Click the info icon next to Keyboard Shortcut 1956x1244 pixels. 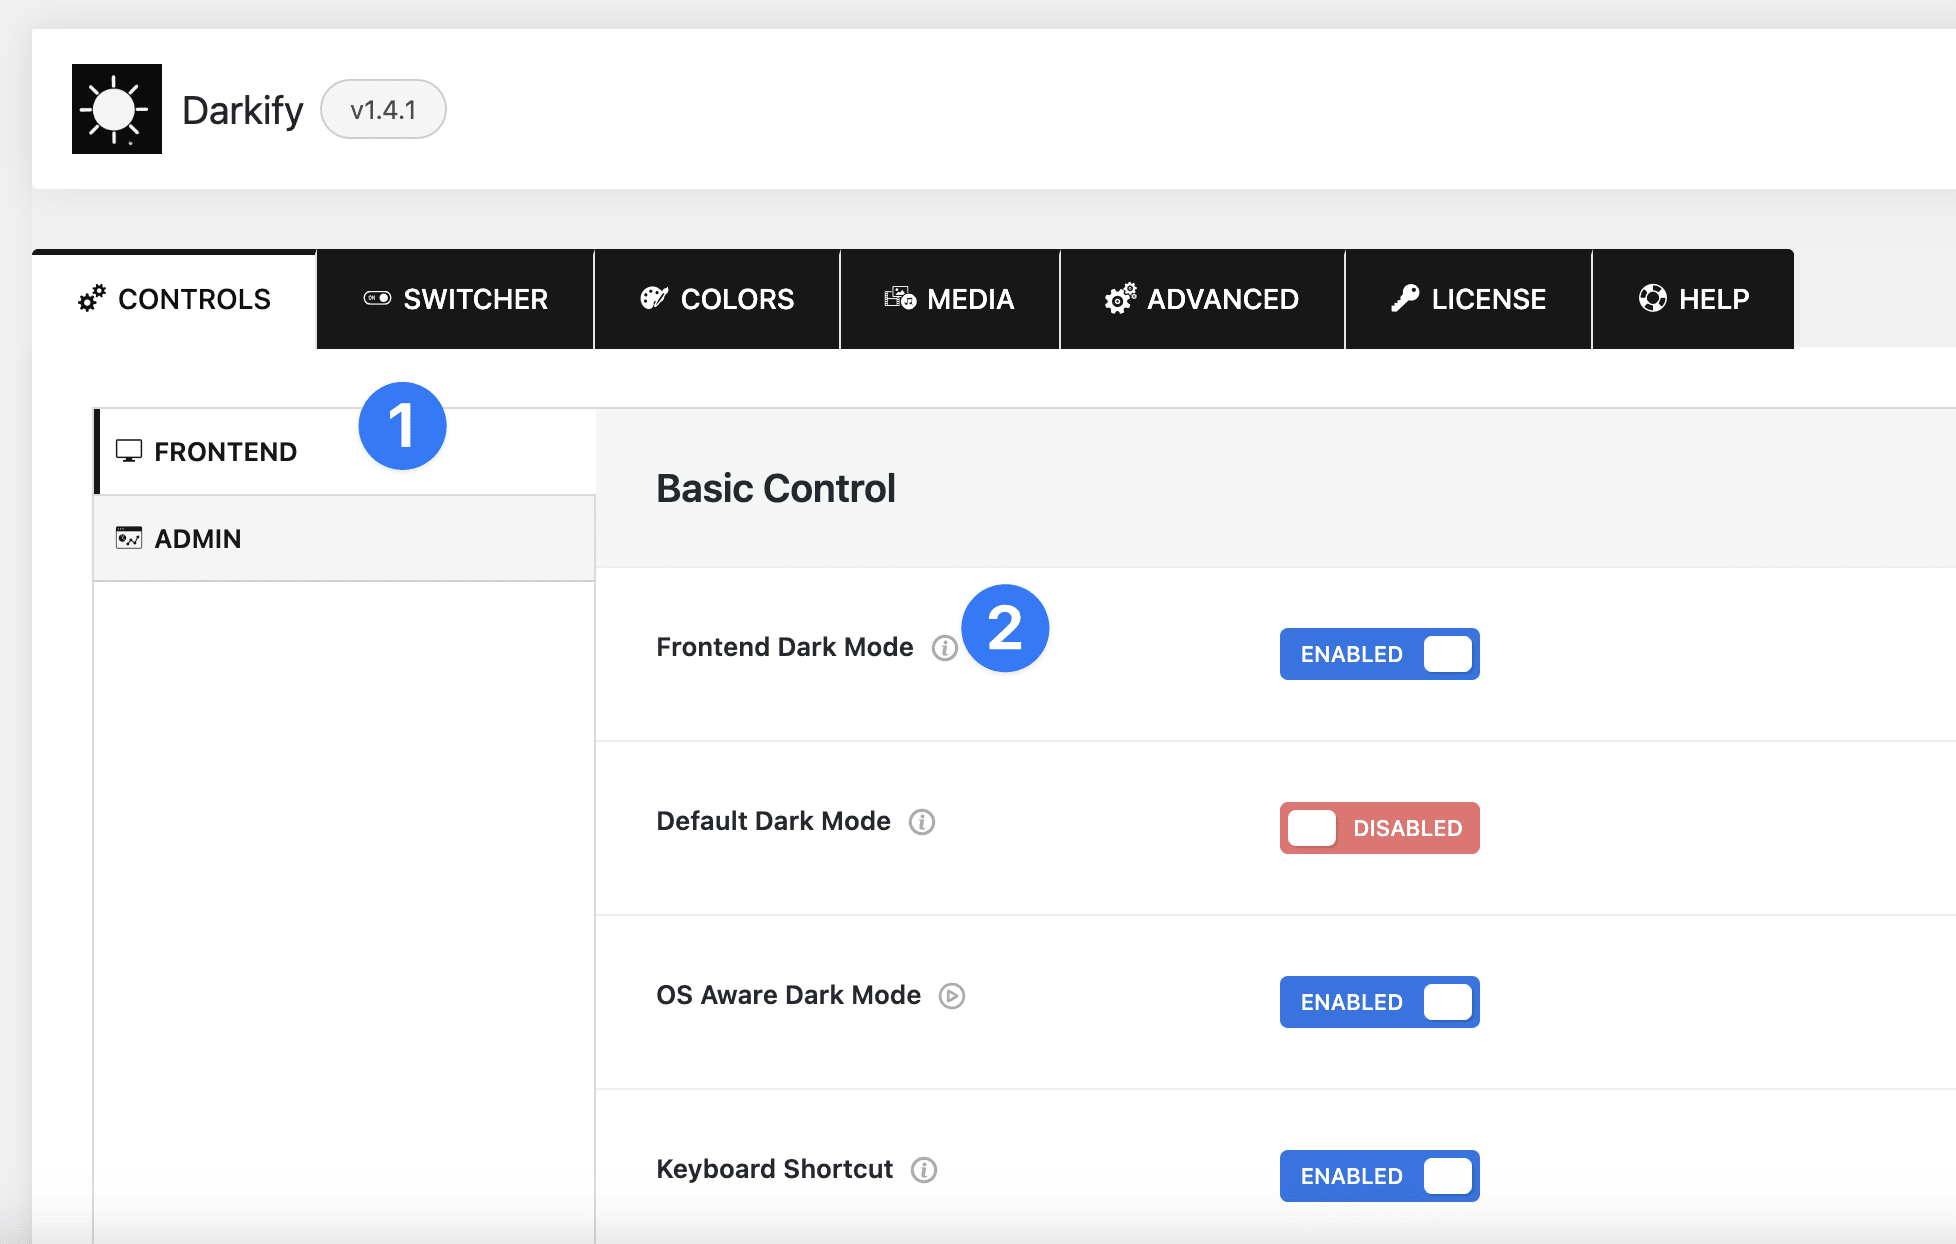(923, 1170)
